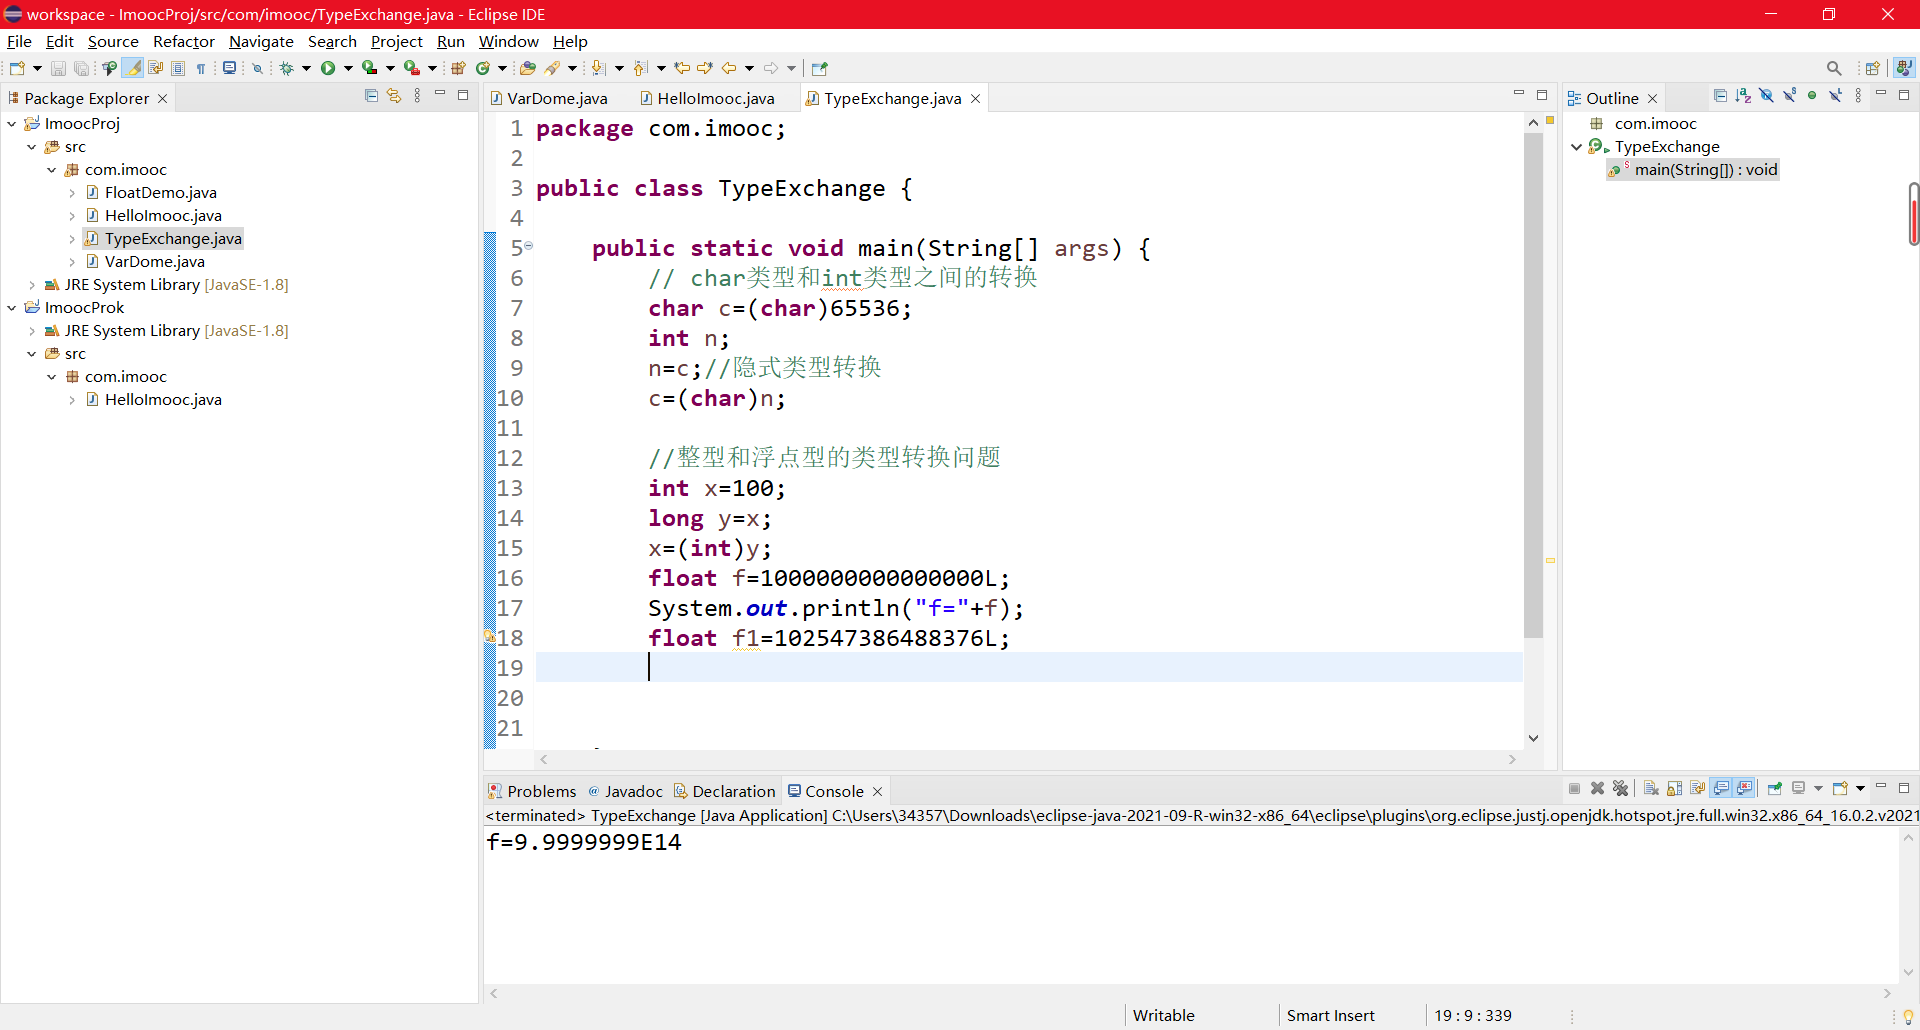Switch to the VarDome.java editor tab
1920x1030 pixels.
(550, 98)
